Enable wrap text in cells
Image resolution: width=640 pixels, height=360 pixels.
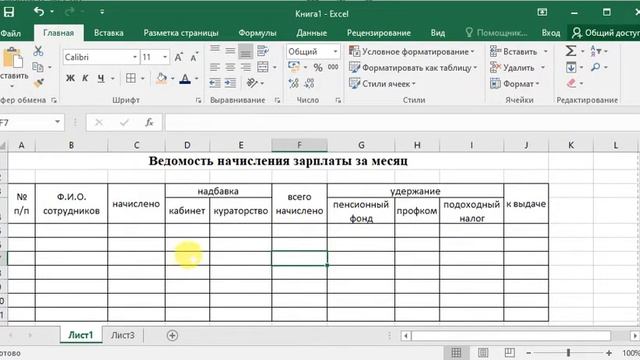pos(263,51)
